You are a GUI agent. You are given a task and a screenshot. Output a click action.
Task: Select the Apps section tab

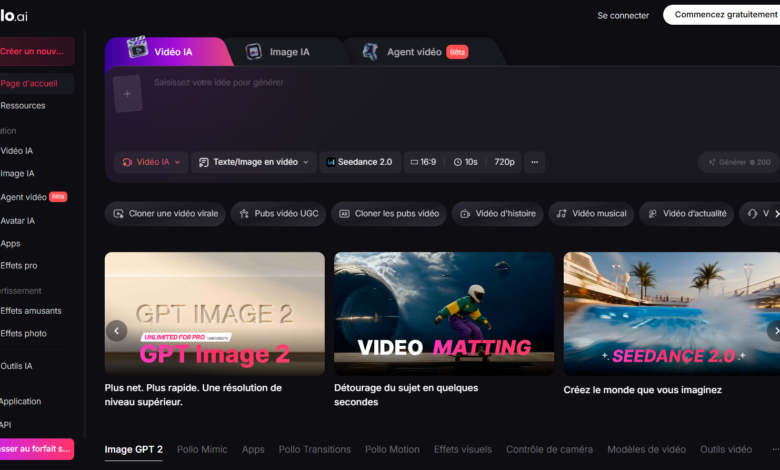(253, 450)
